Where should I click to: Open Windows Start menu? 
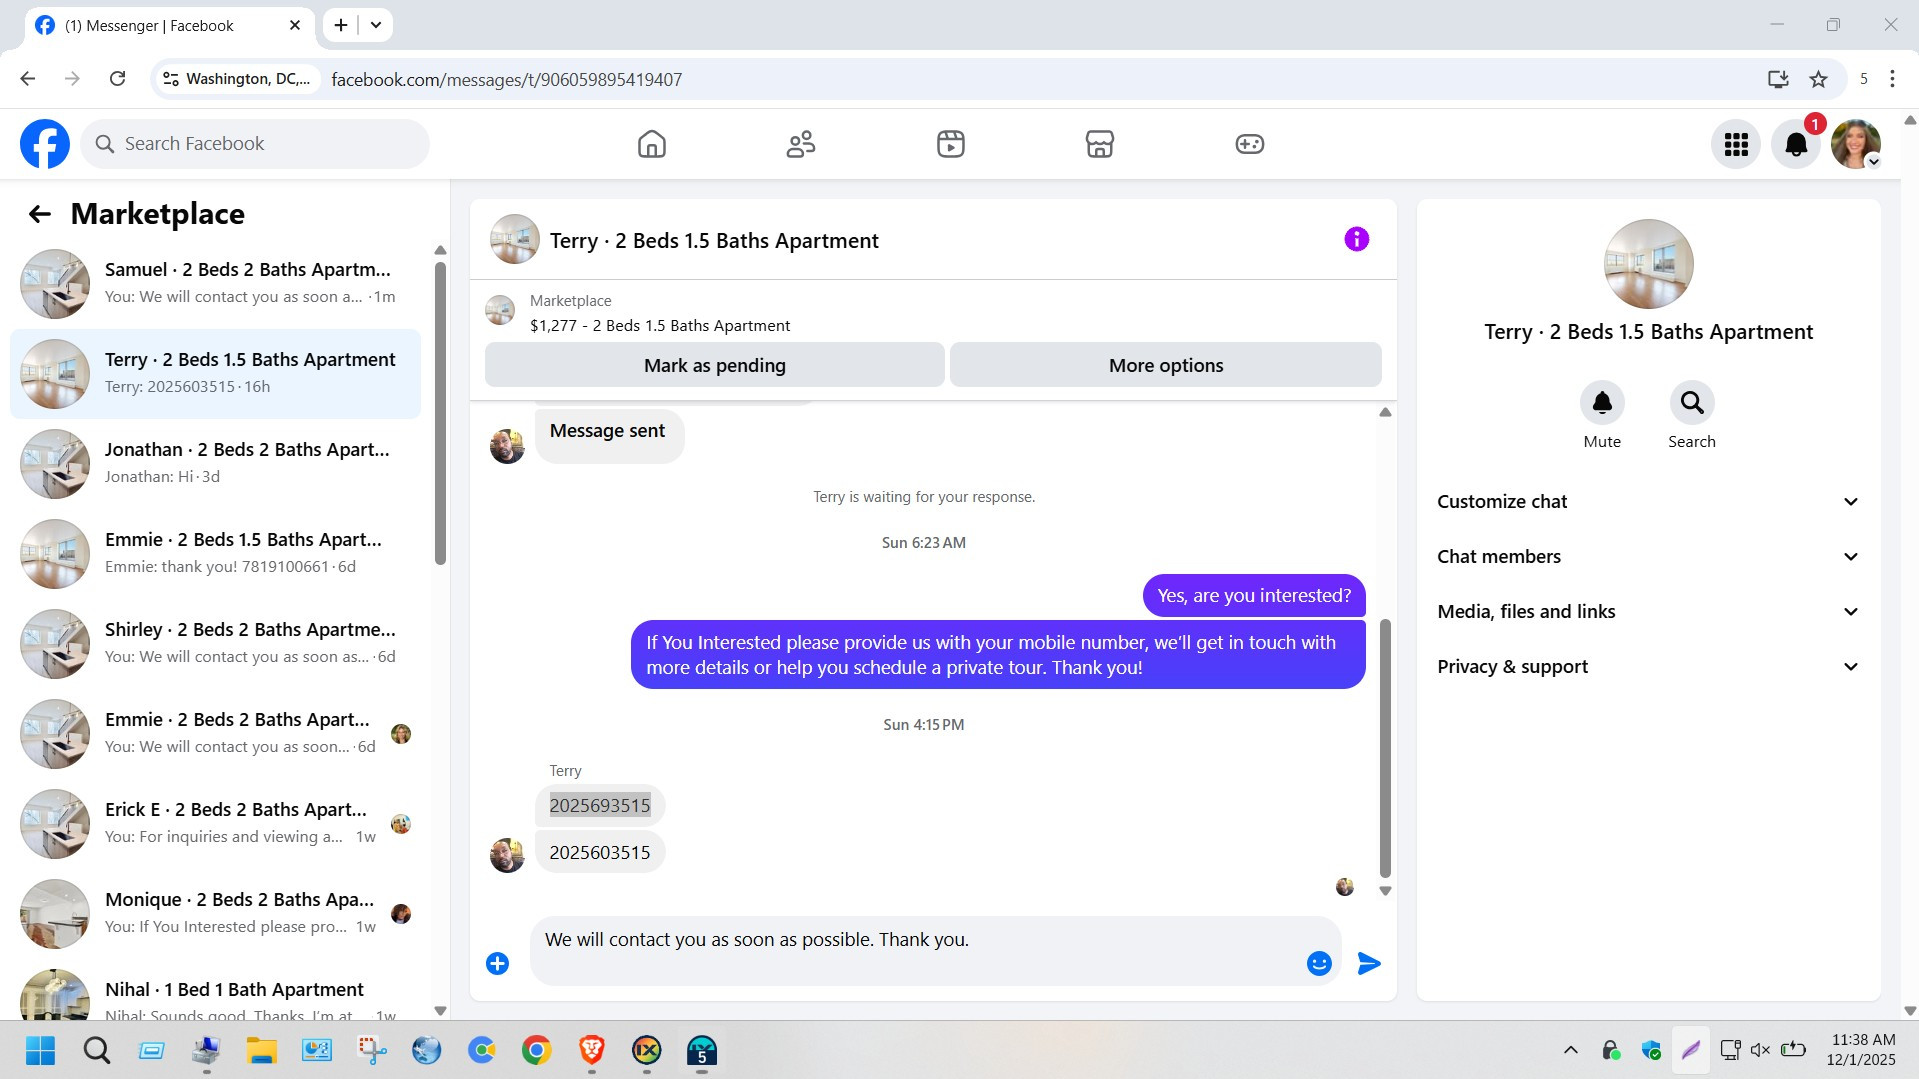[x=41, y=1050]
